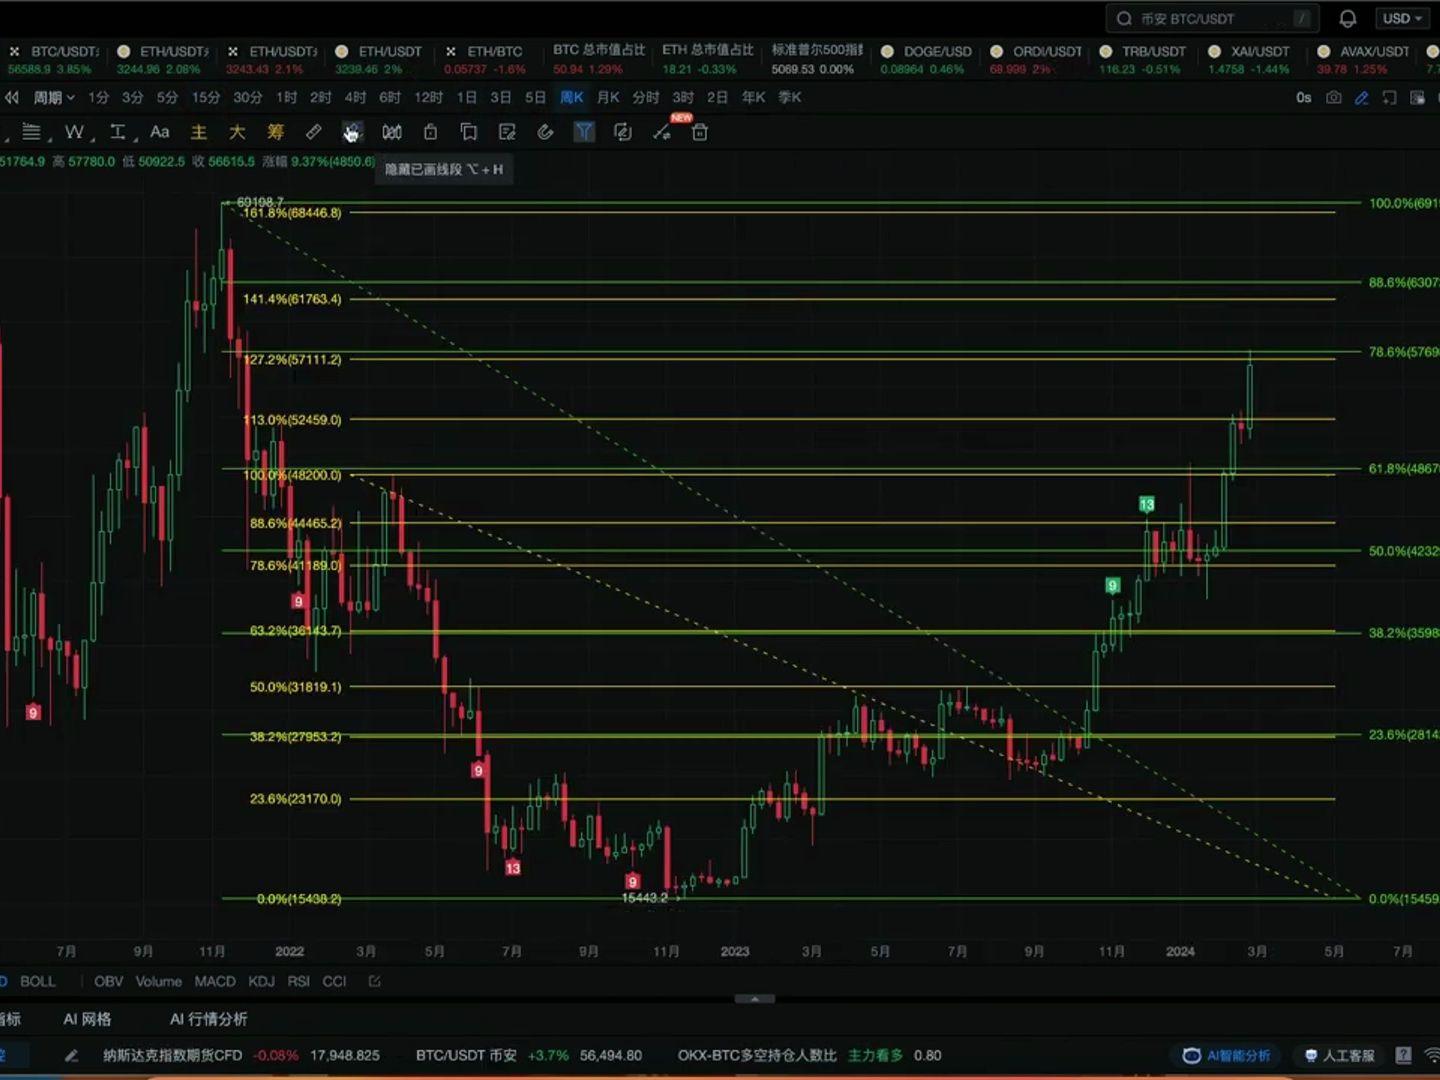Take a chart screenshot with camera icon

1333,97
